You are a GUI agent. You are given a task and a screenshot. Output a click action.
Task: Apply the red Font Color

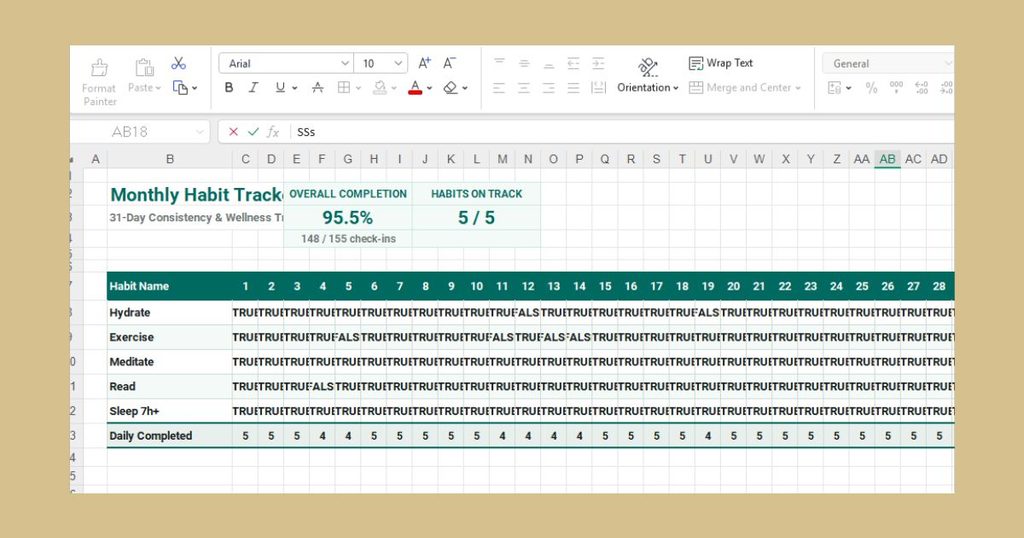(415, 87)
